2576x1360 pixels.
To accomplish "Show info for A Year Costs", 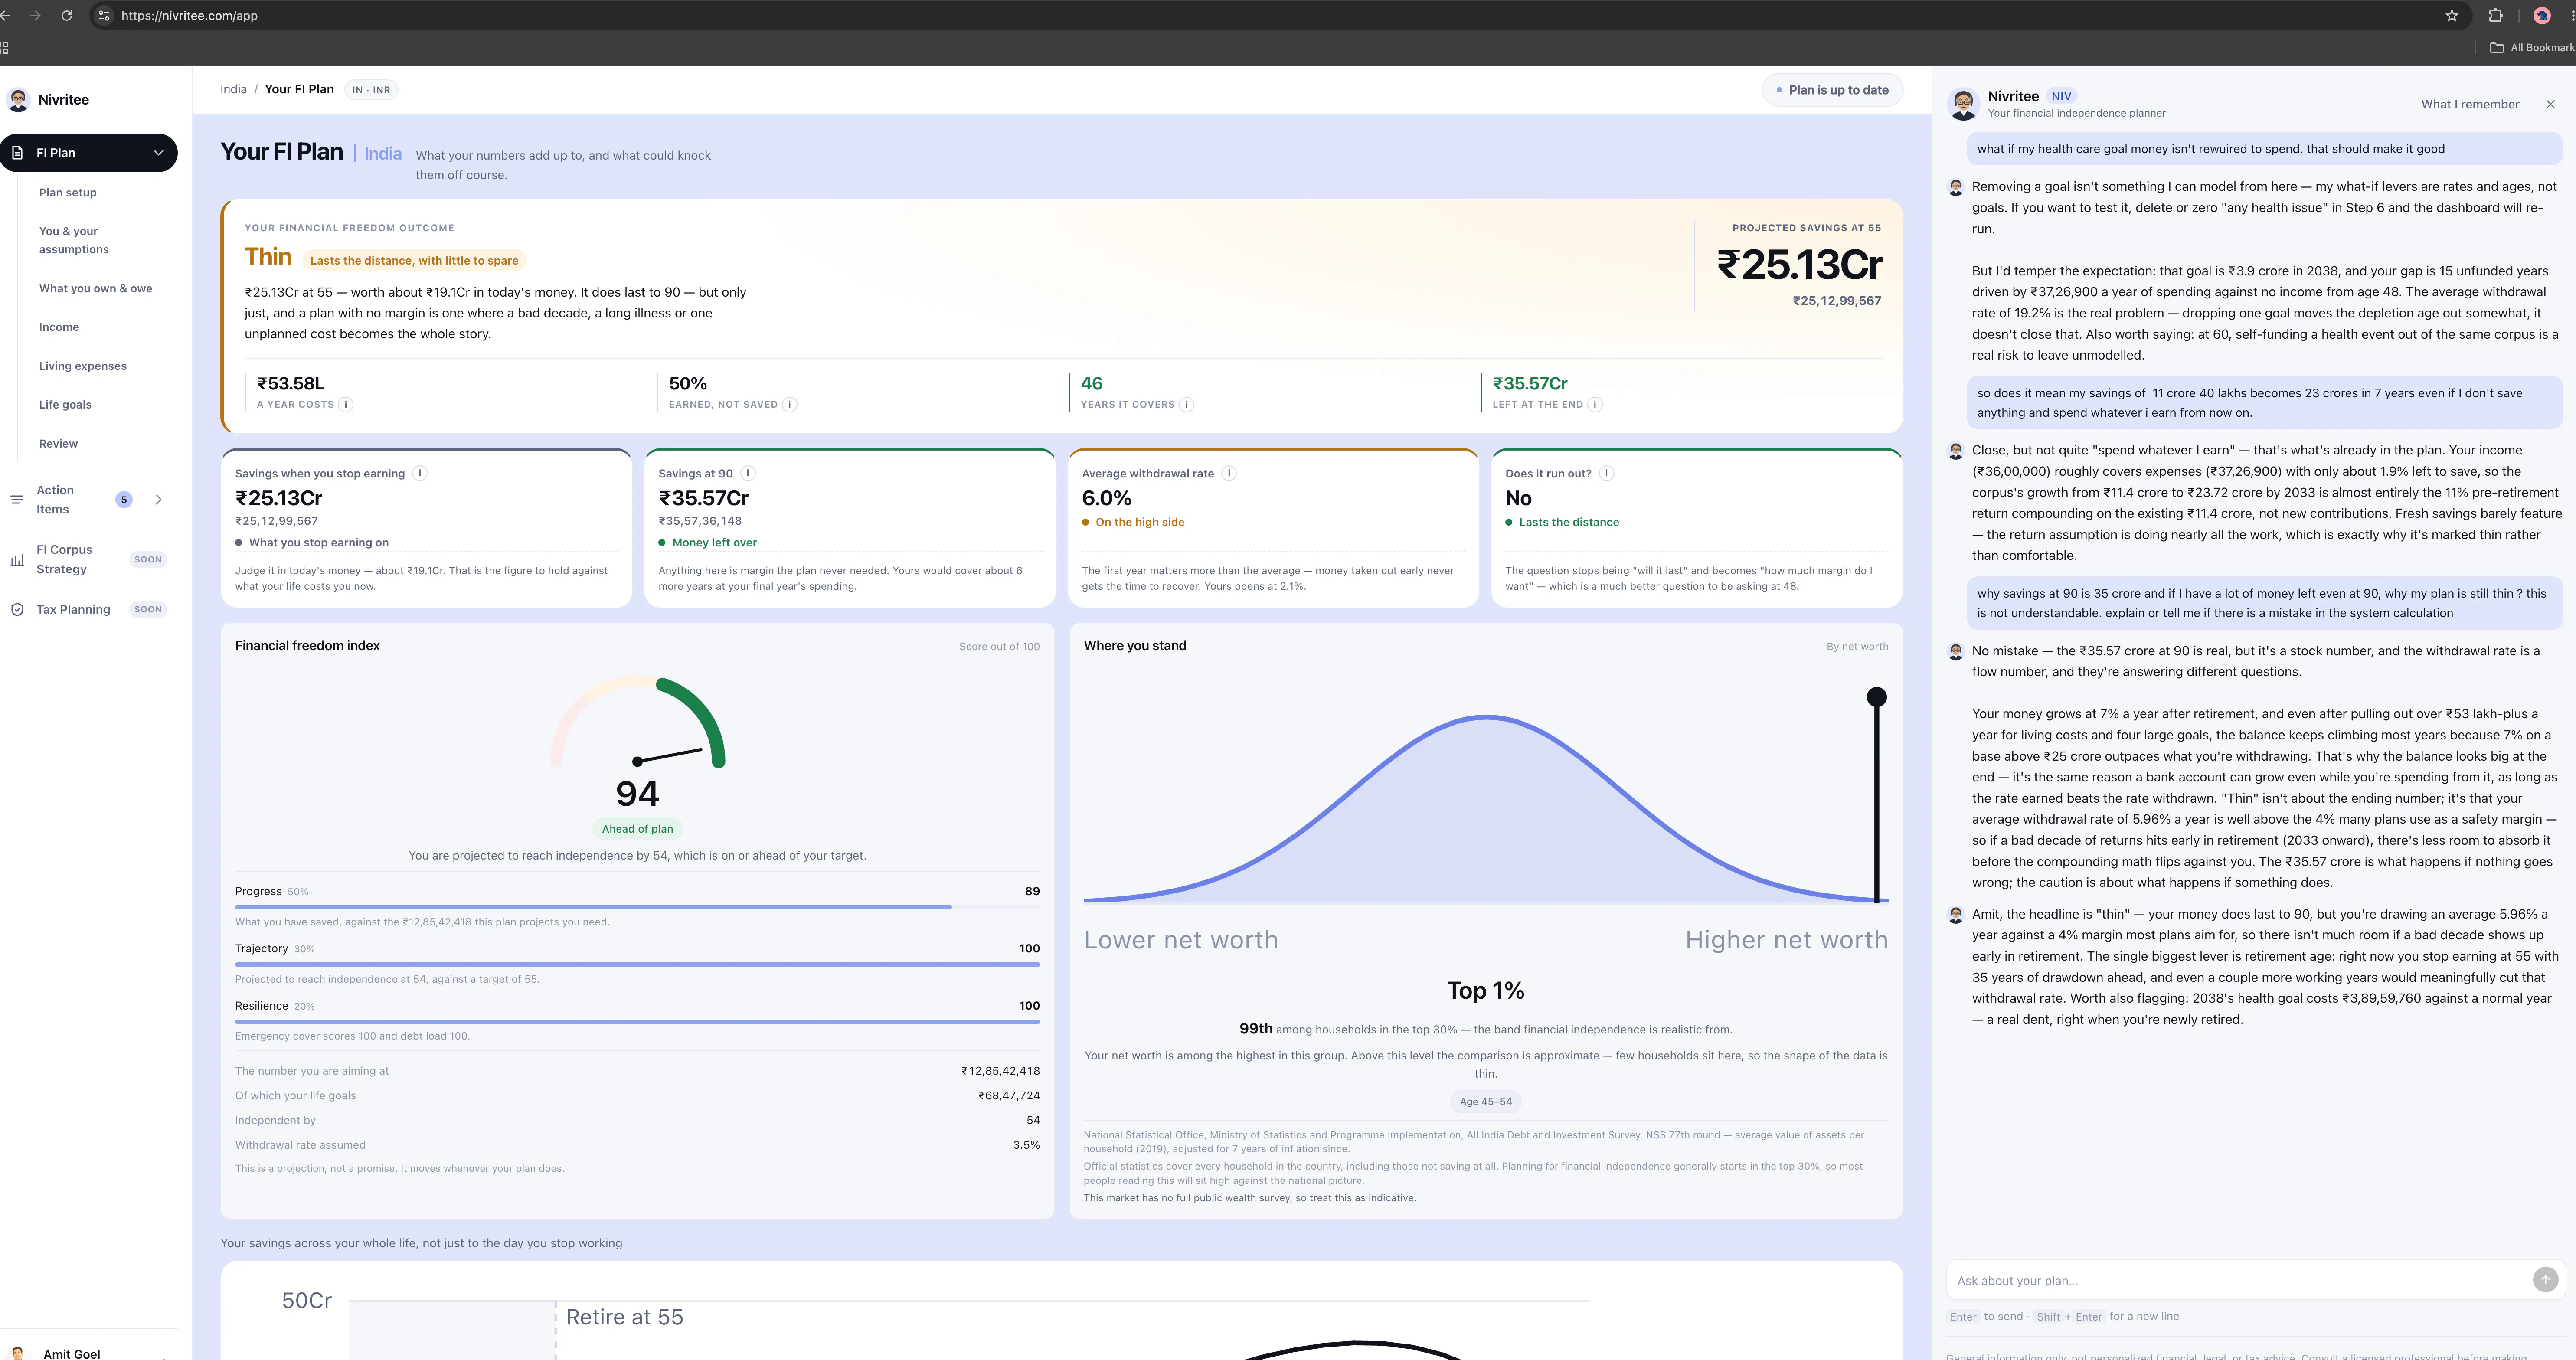I will coord(346,405).
